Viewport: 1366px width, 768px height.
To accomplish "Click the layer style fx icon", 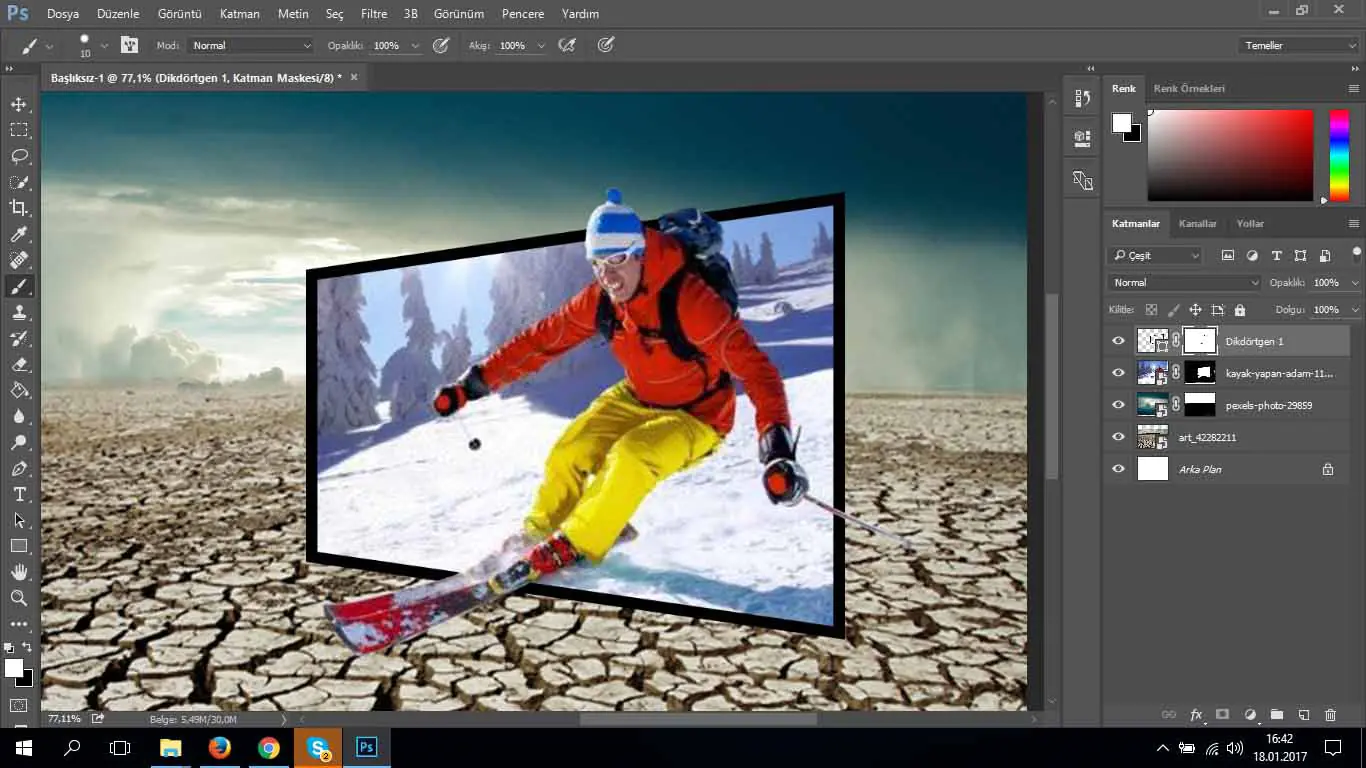I will pyautogui.click(x=1196, y=715).
